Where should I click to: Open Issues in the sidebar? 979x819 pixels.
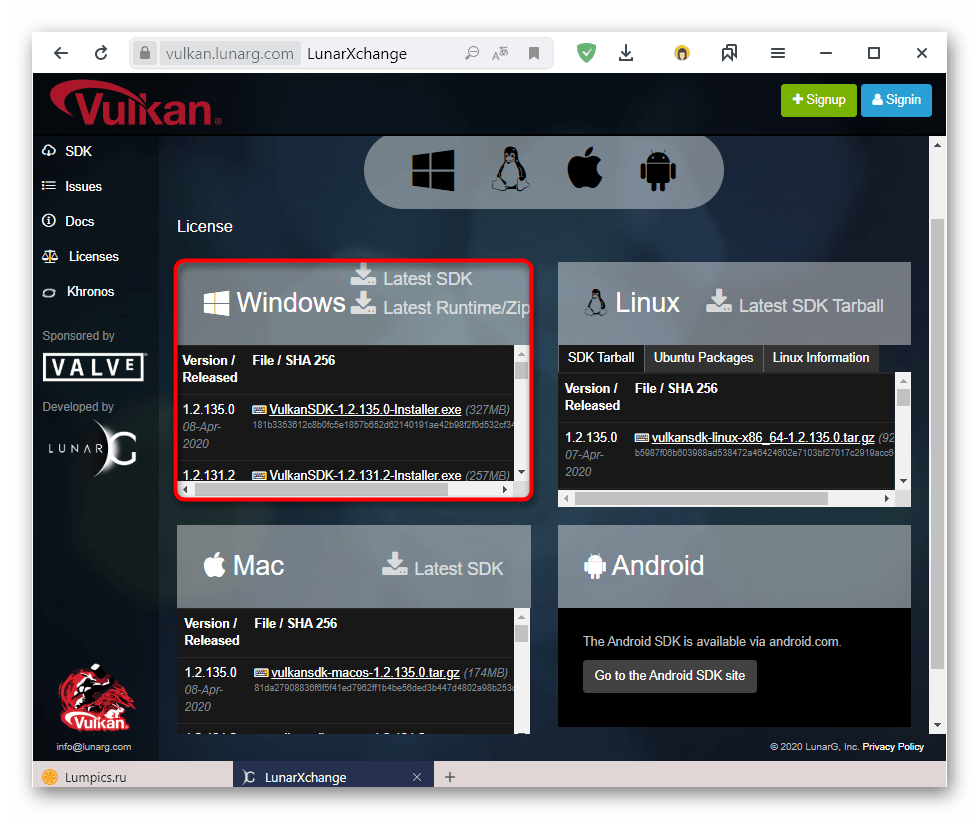(72, 186)
